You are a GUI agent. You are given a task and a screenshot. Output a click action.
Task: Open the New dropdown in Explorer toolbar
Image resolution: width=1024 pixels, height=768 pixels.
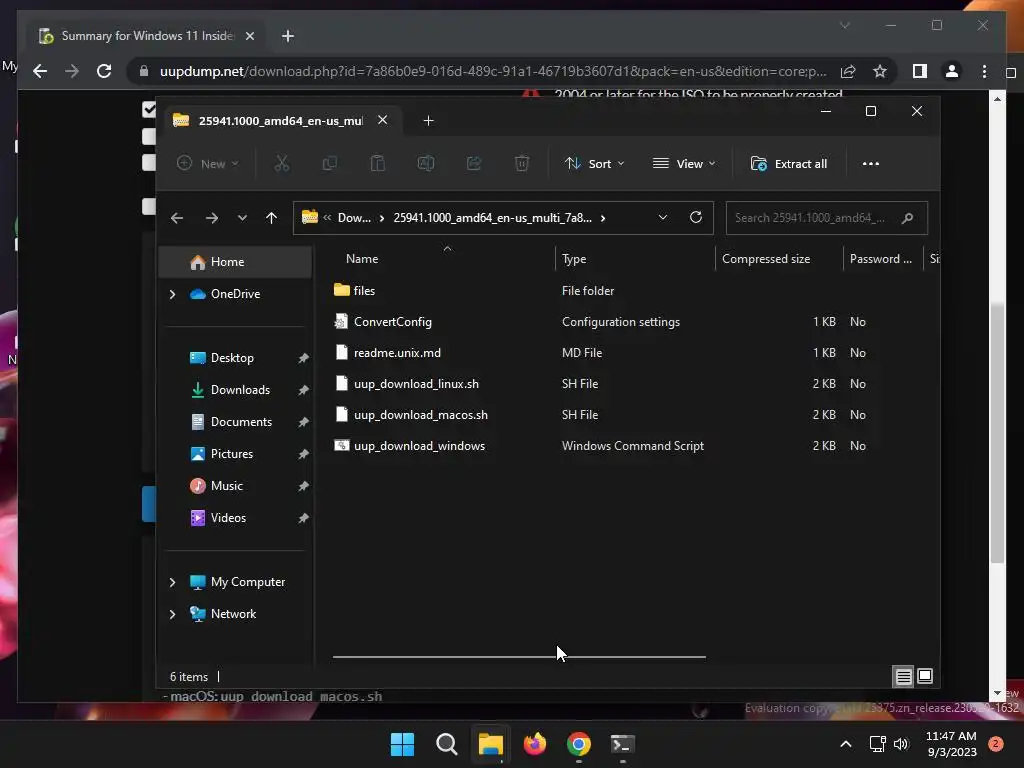[208, 164]
